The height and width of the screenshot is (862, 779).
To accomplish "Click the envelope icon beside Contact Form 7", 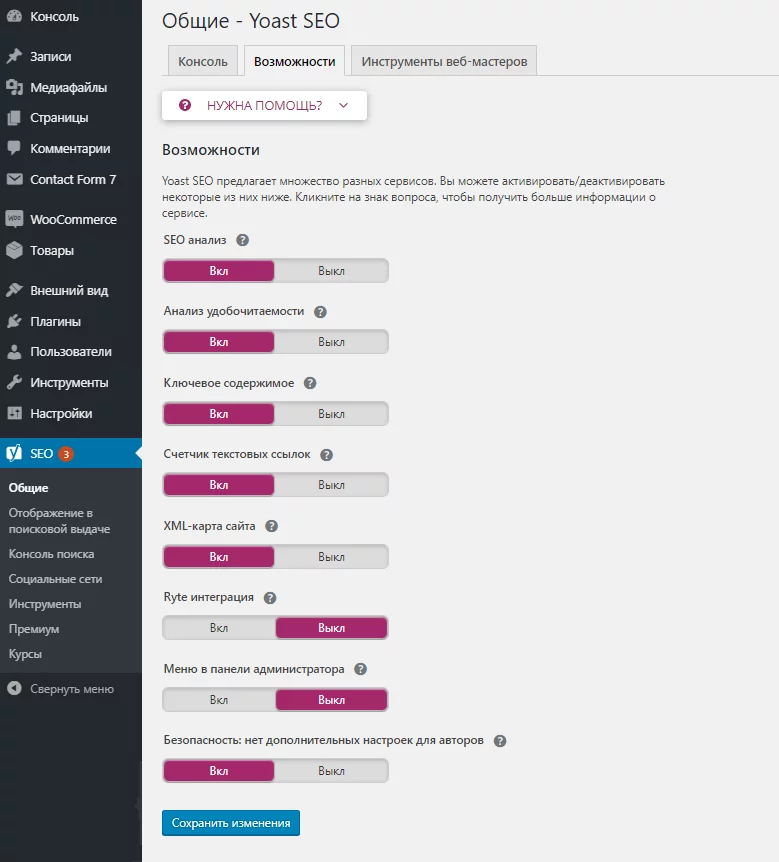I will tap(14, 179).
